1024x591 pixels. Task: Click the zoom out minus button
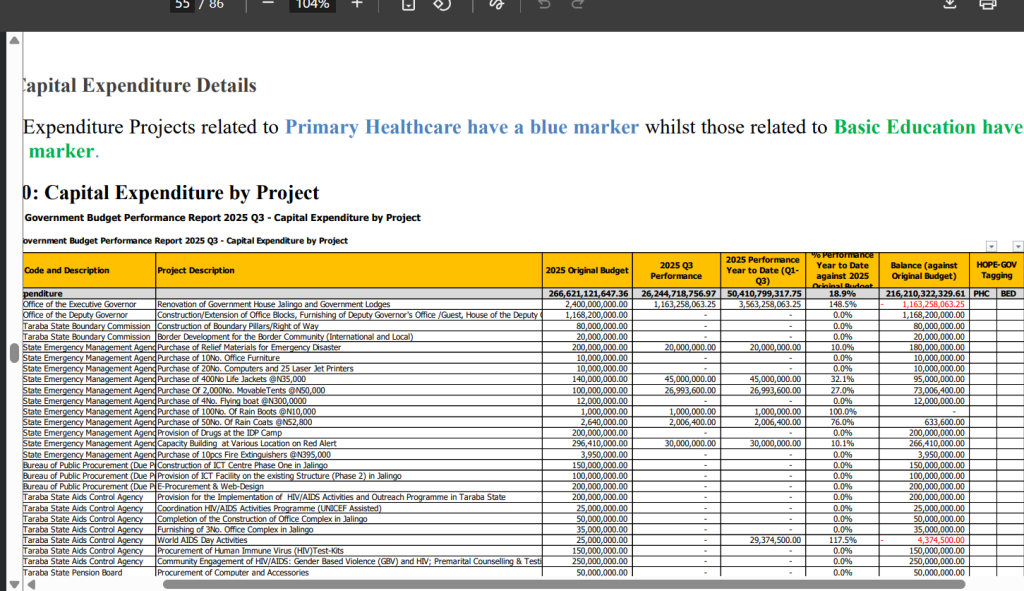[x=267, y=4]
